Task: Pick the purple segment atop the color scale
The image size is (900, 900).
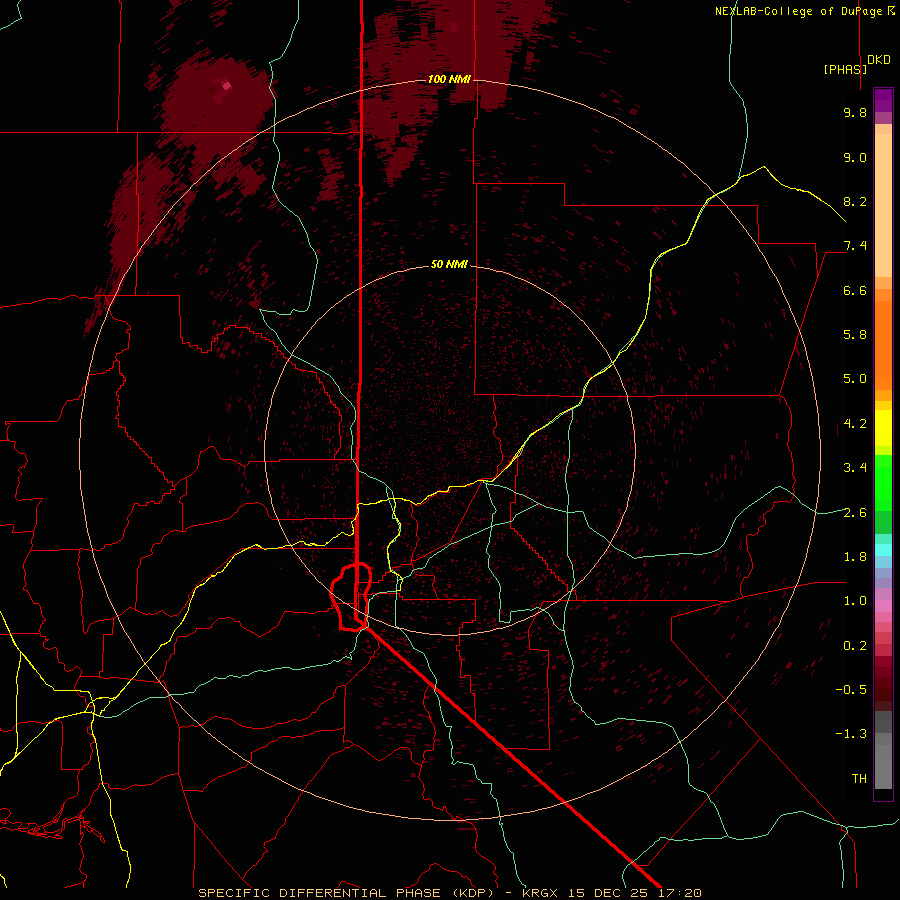Action: tap(883, 100)
